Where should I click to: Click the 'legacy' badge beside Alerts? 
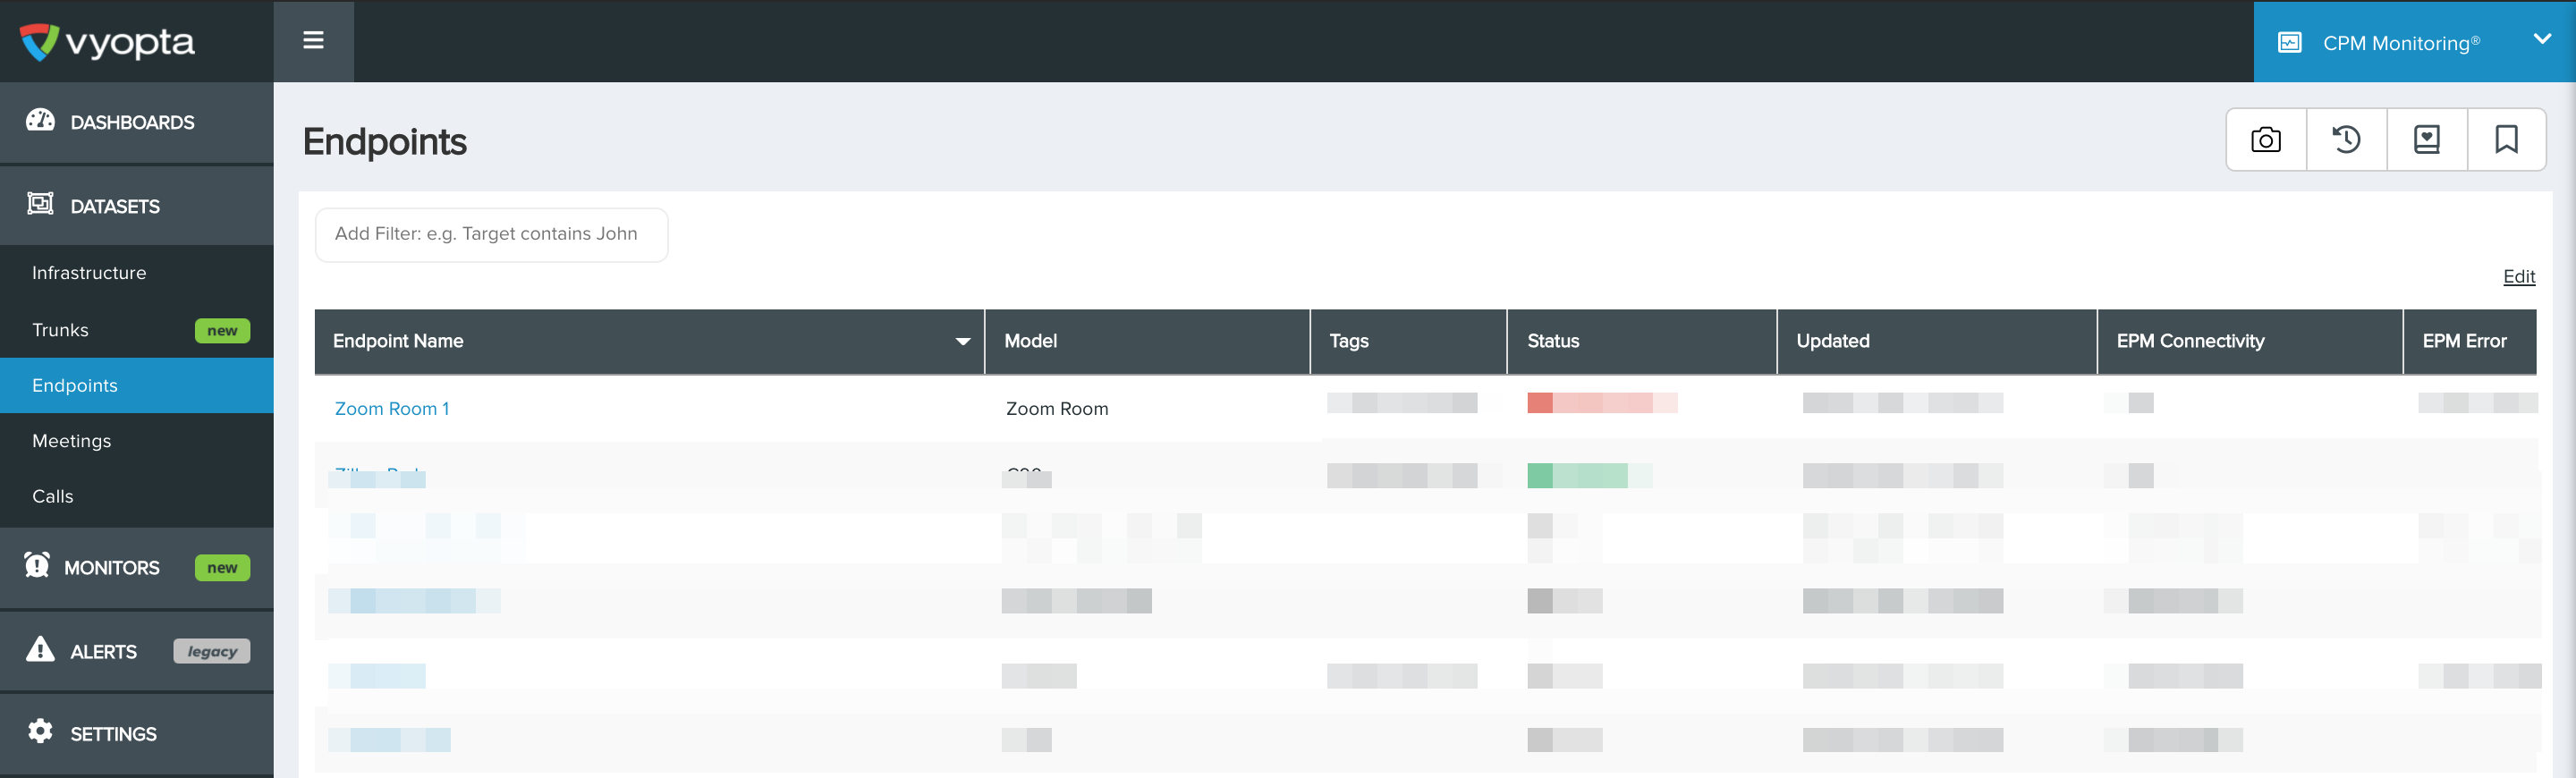click(x=212, y=652)
